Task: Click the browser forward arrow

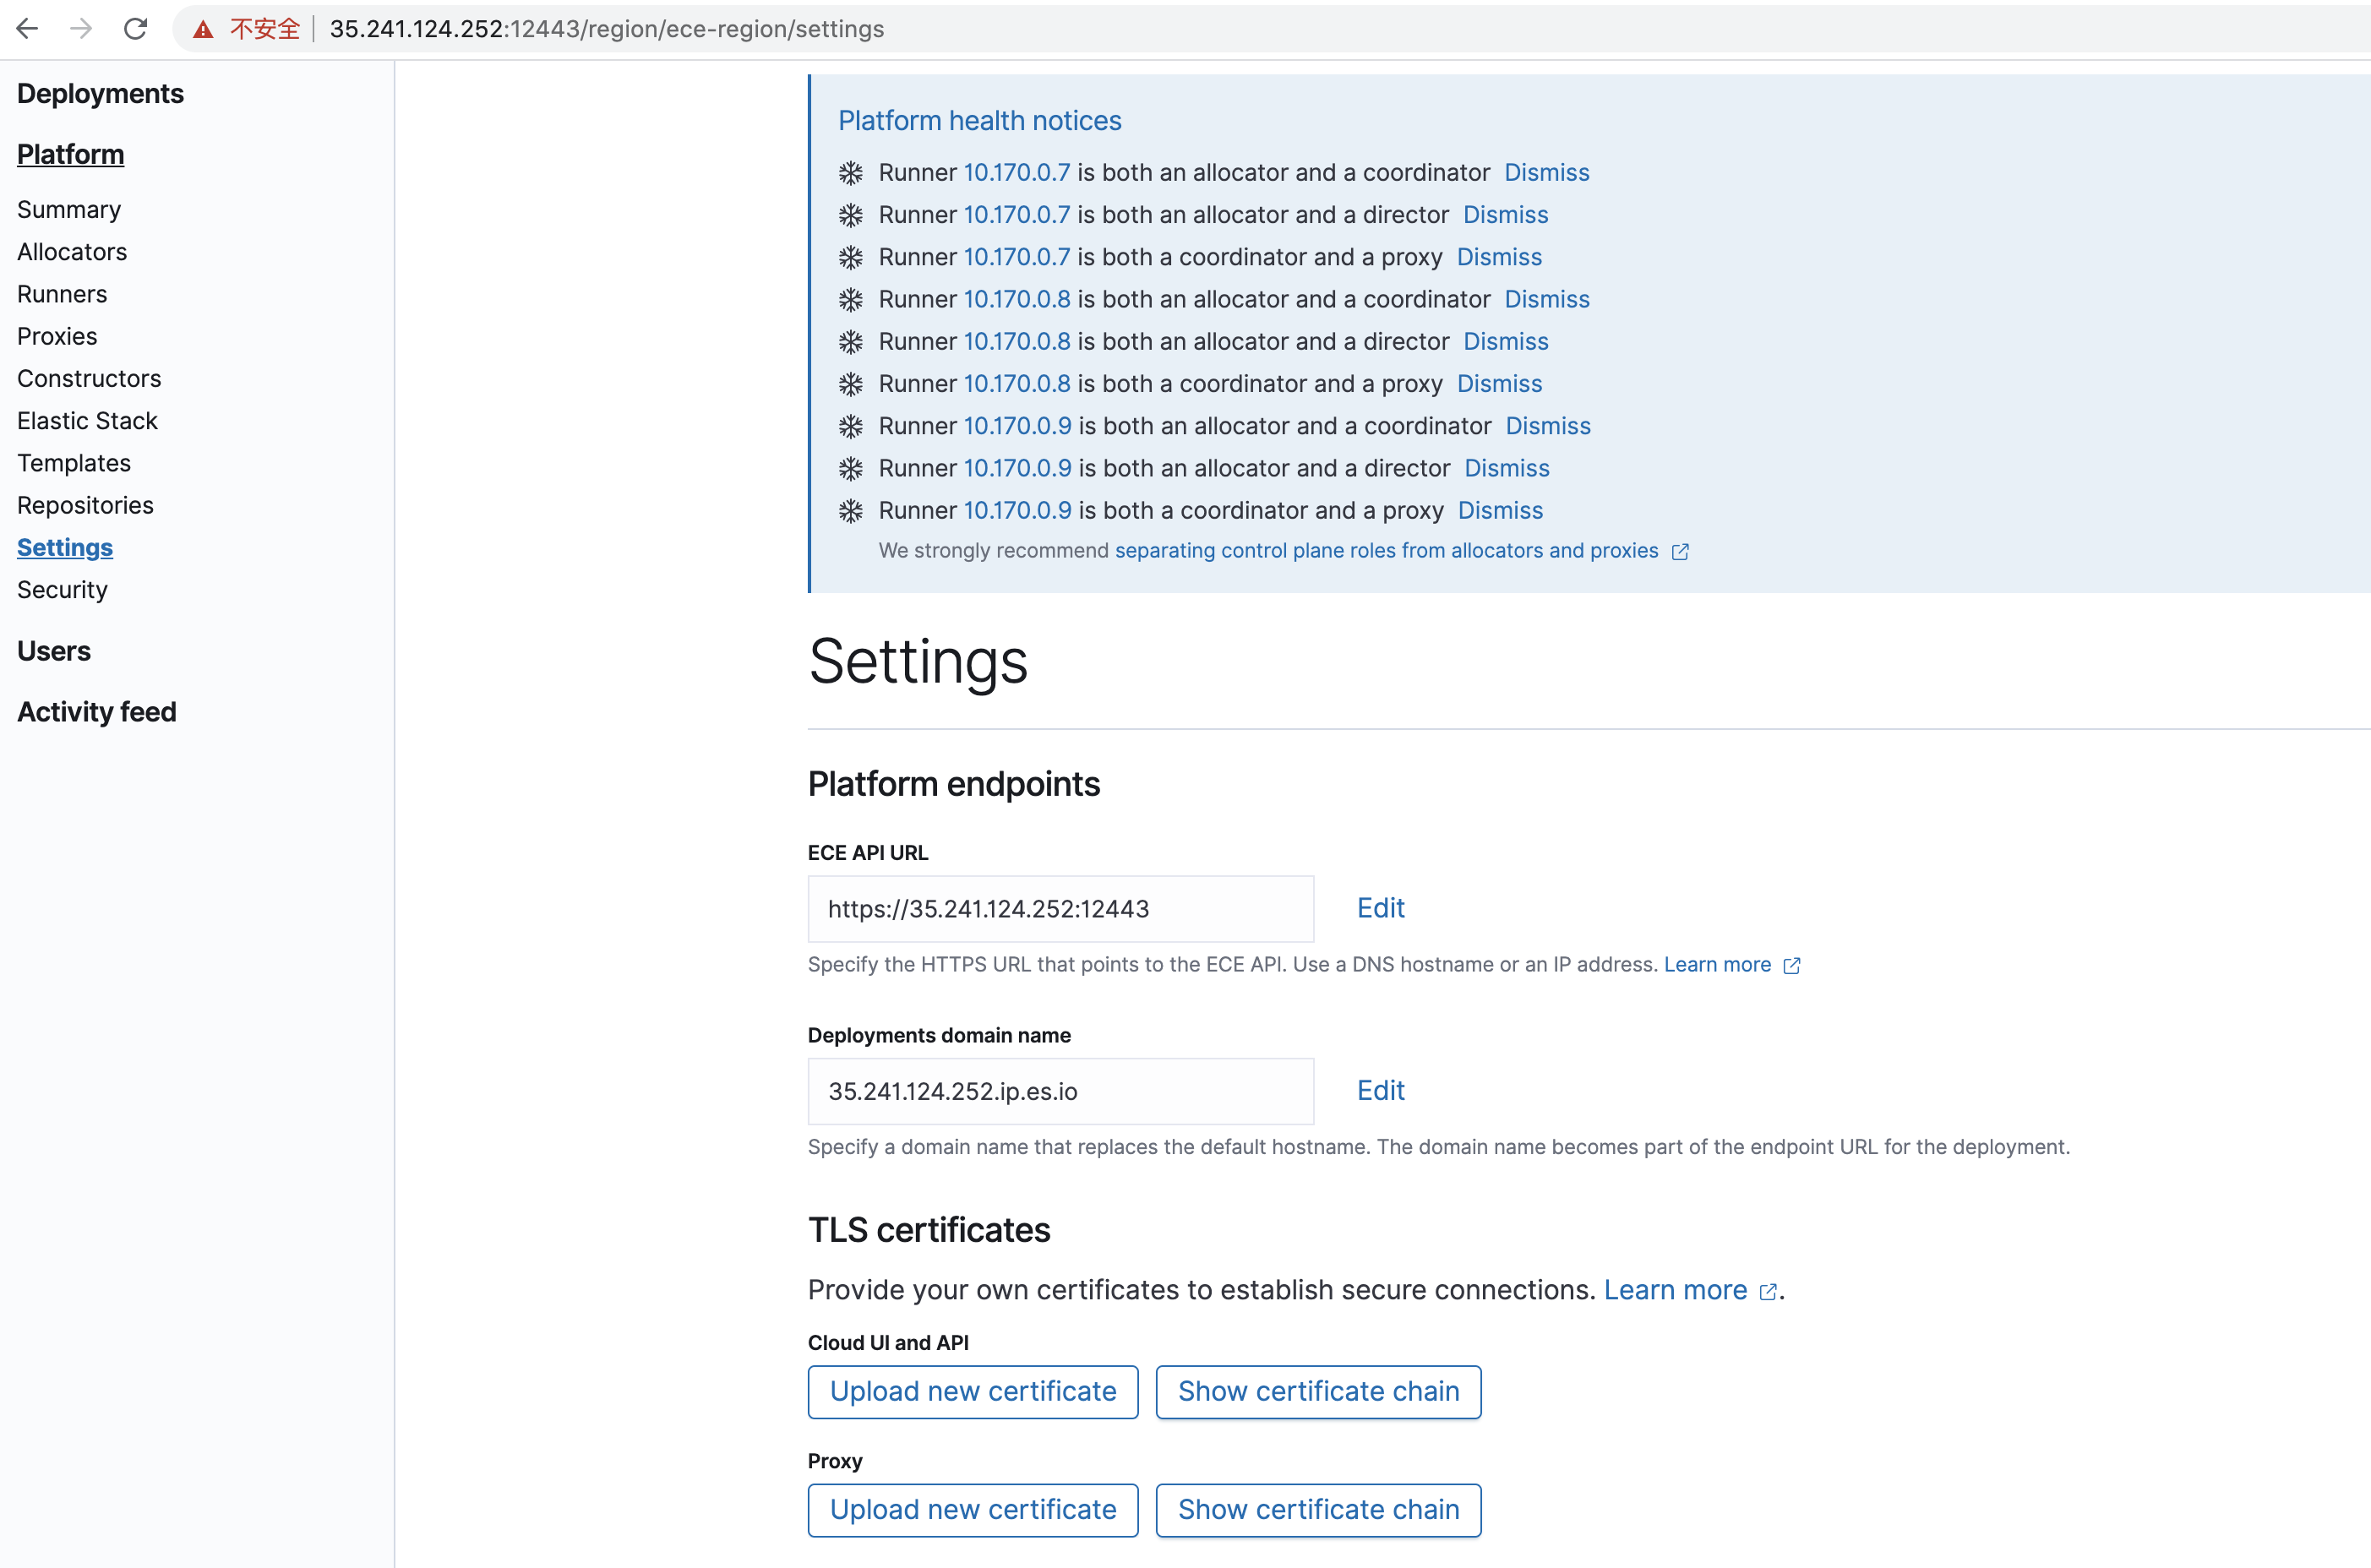Action: (81, 29)
